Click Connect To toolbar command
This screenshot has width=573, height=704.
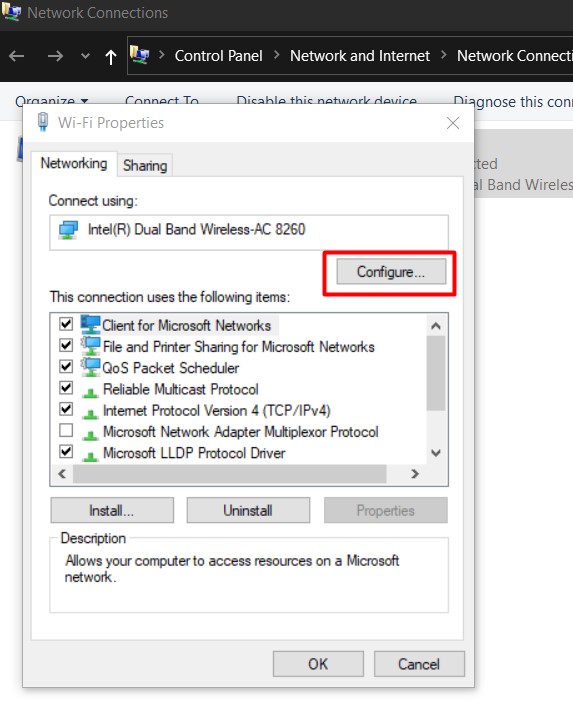click(x=162, y=101)
